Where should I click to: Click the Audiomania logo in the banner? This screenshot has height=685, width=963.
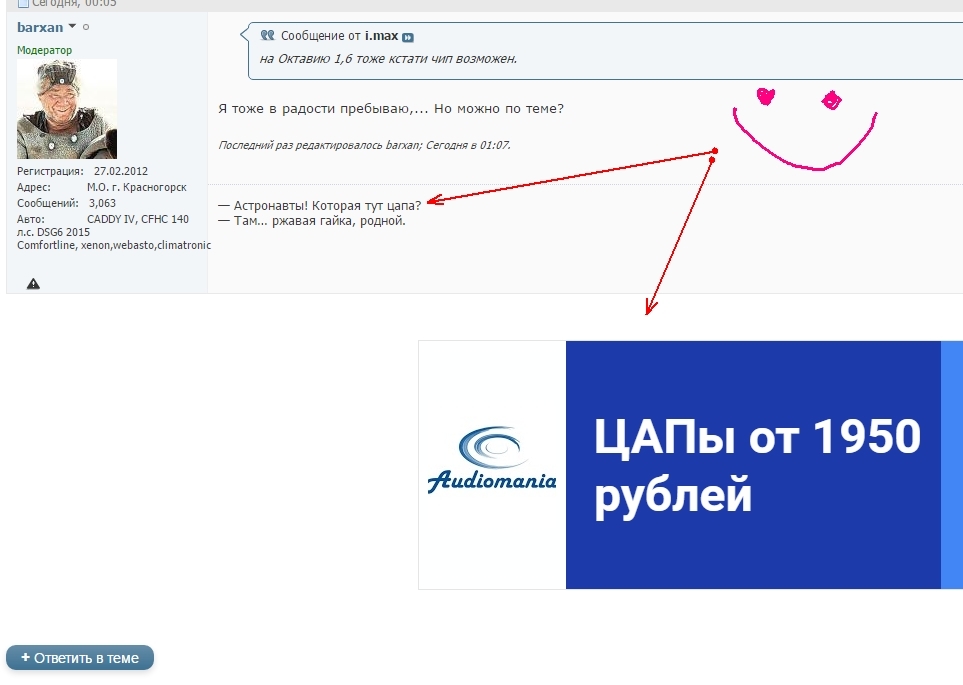tap(492, 461)
